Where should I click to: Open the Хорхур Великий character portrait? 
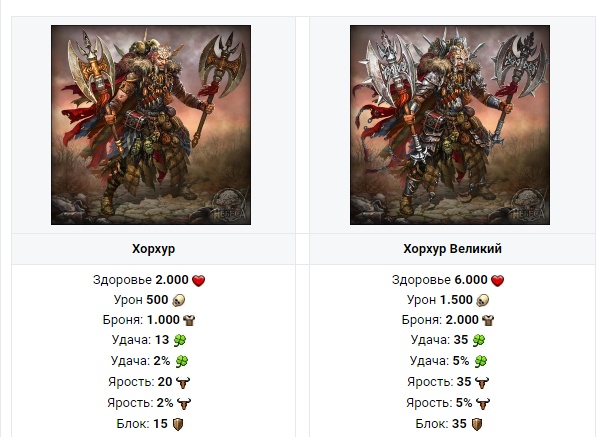[x=450, y=125]
